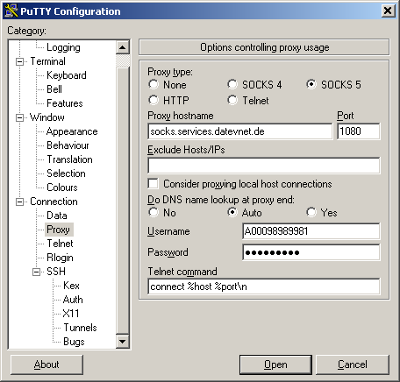Click the category tree scroll-down arrow

click(122, 341)
